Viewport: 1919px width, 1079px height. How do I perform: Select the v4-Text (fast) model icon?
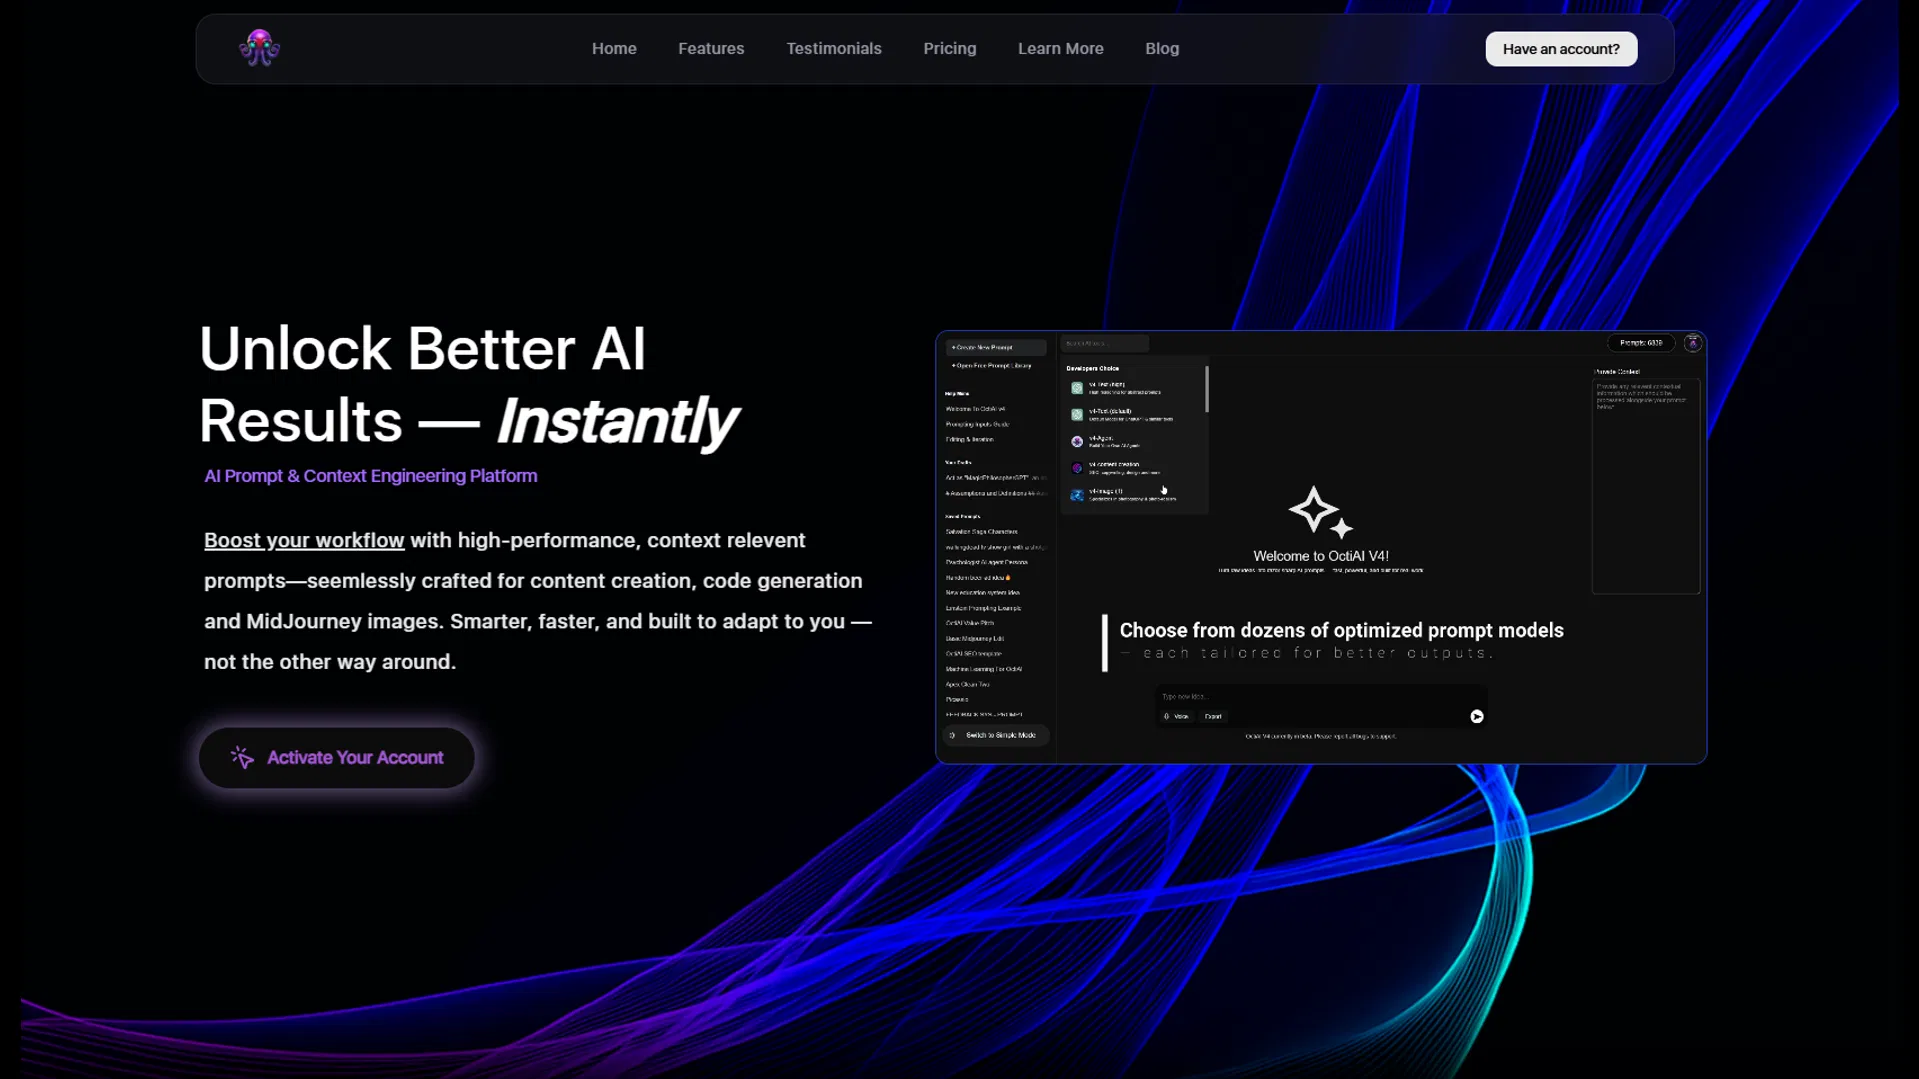[x=1077, y=387]
